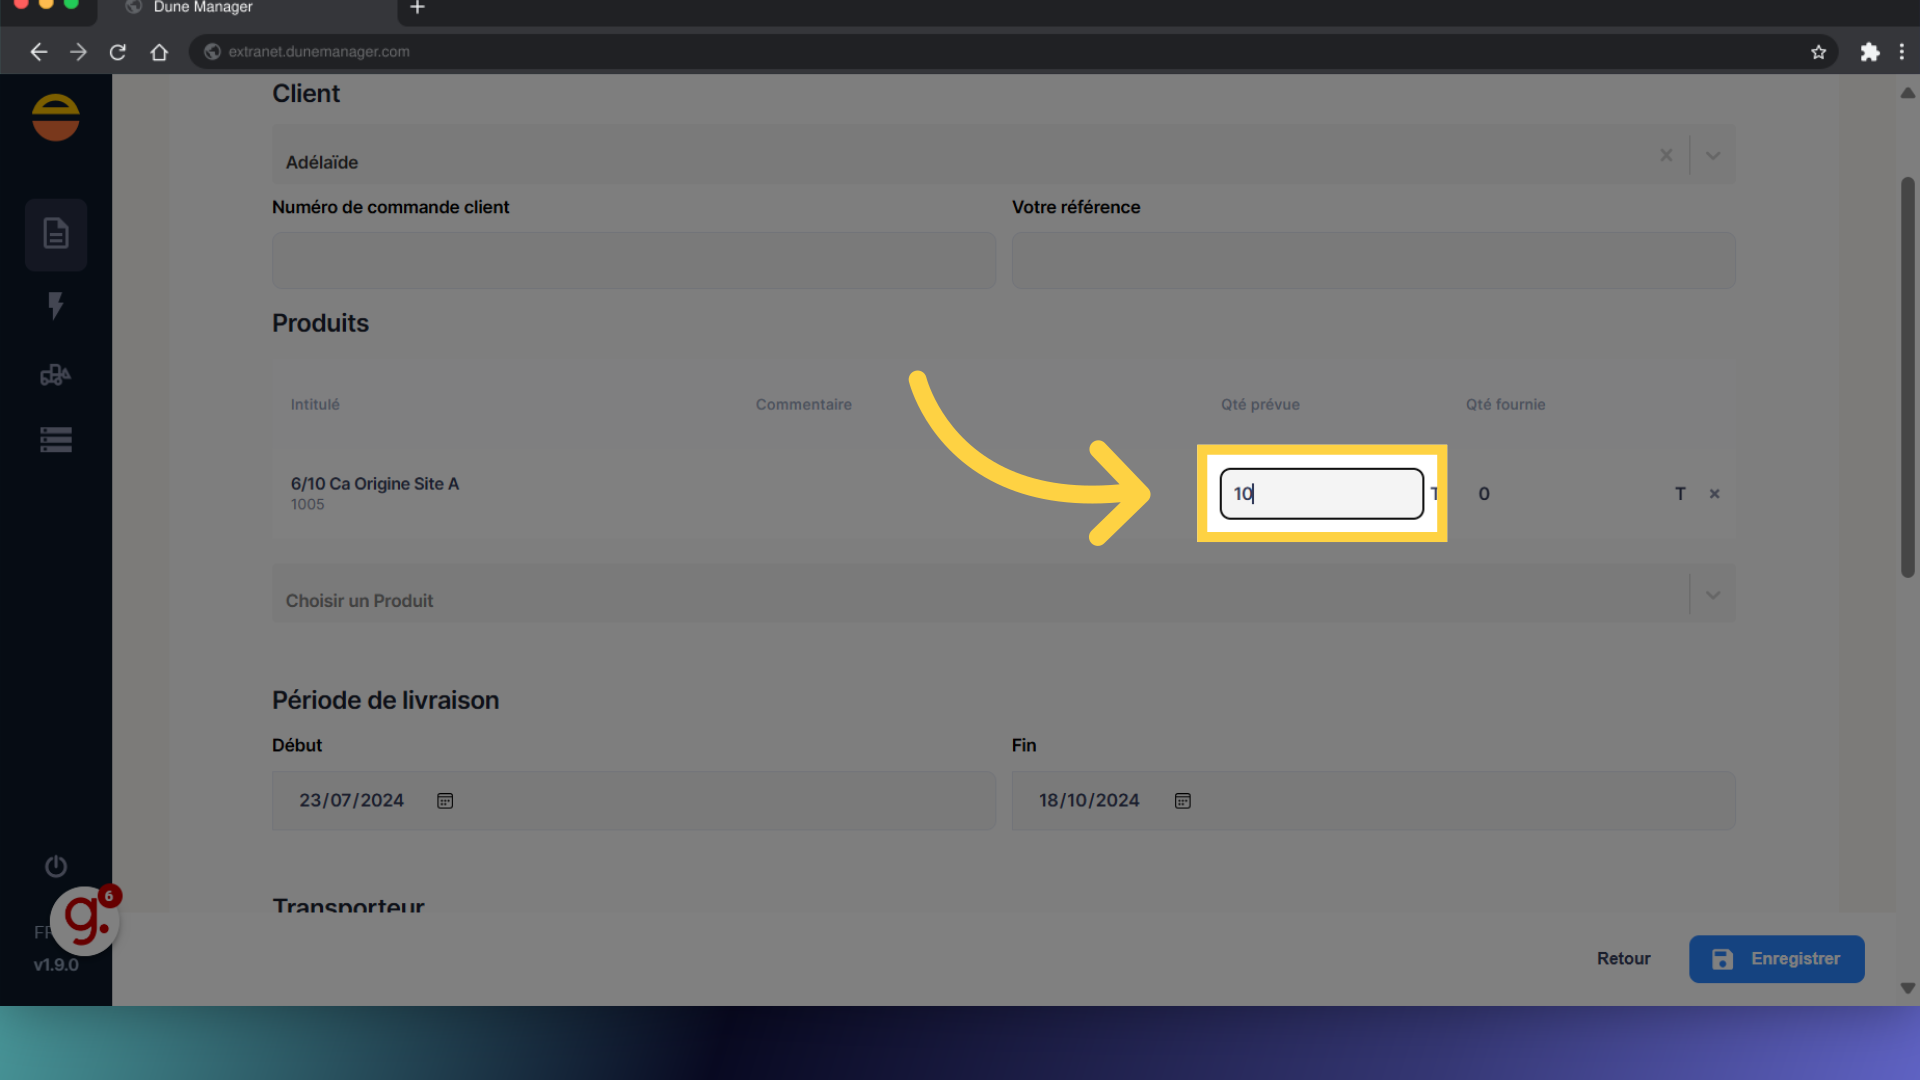Open the documents sidebar icon

[x=56, y=234]
